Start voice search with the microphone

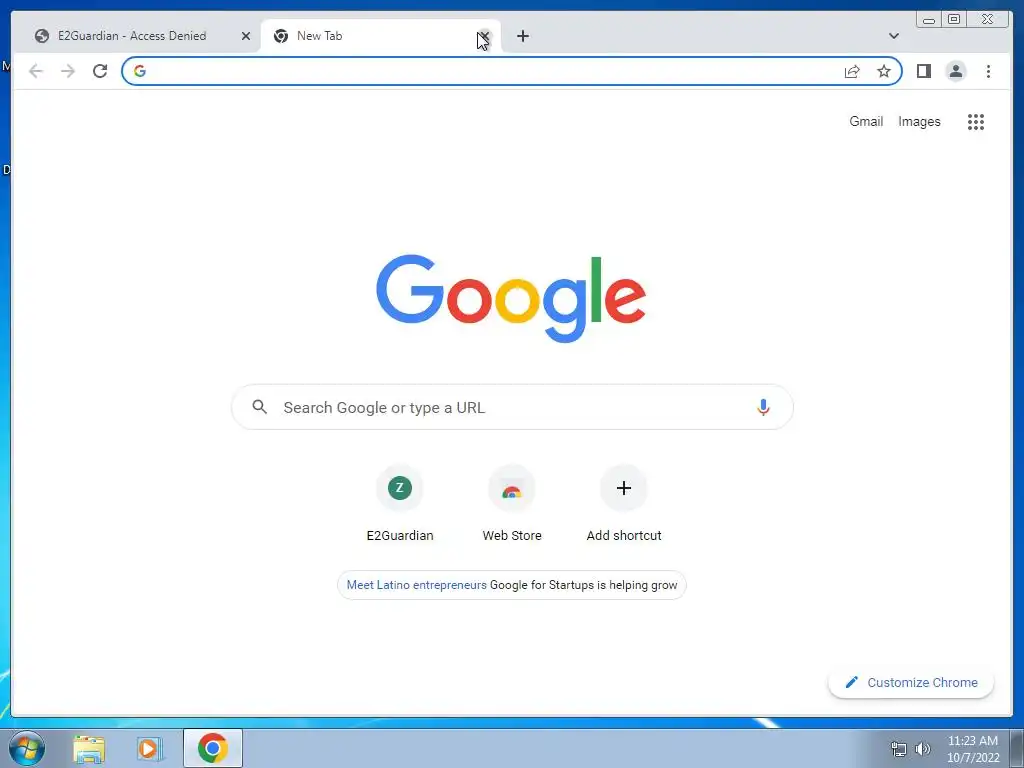coord(763,408)
